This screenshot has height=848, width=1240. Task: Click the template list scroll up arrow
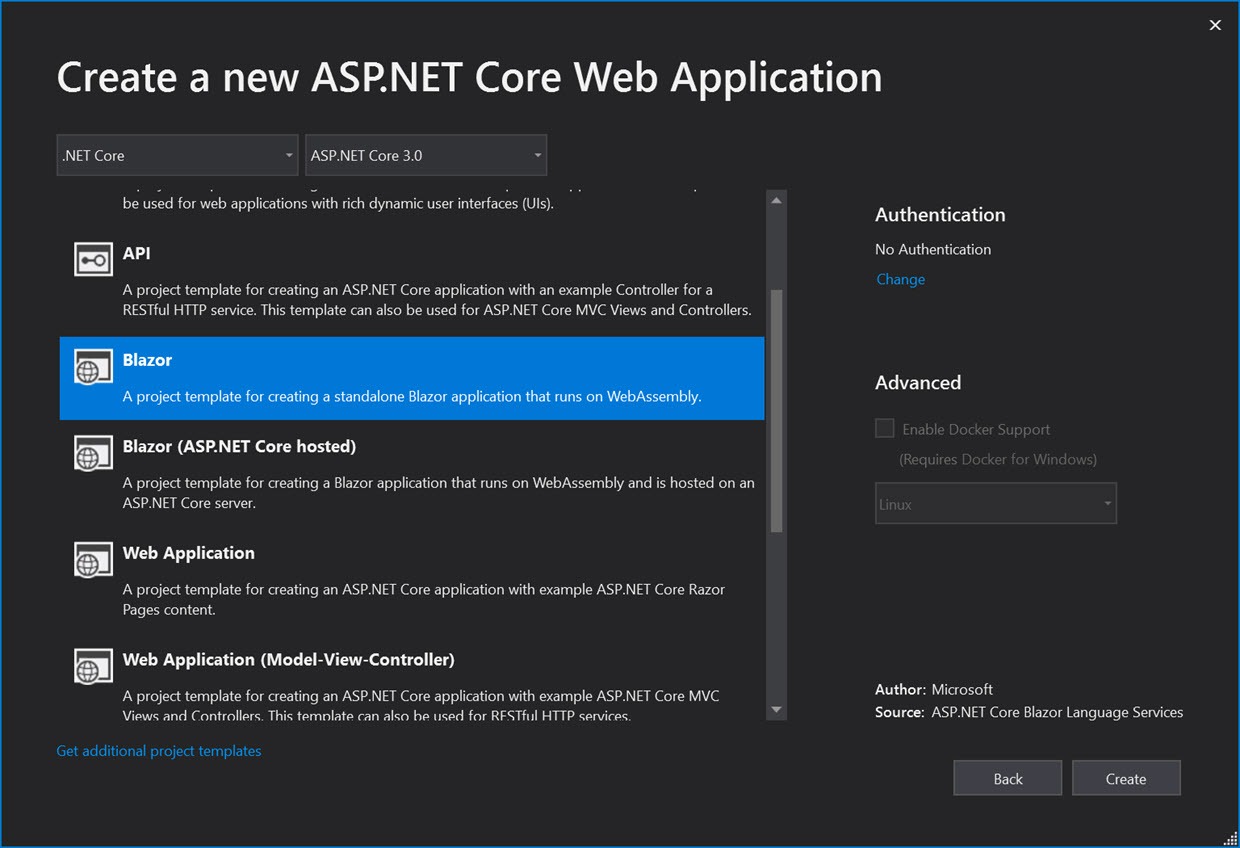pos(777,201)
